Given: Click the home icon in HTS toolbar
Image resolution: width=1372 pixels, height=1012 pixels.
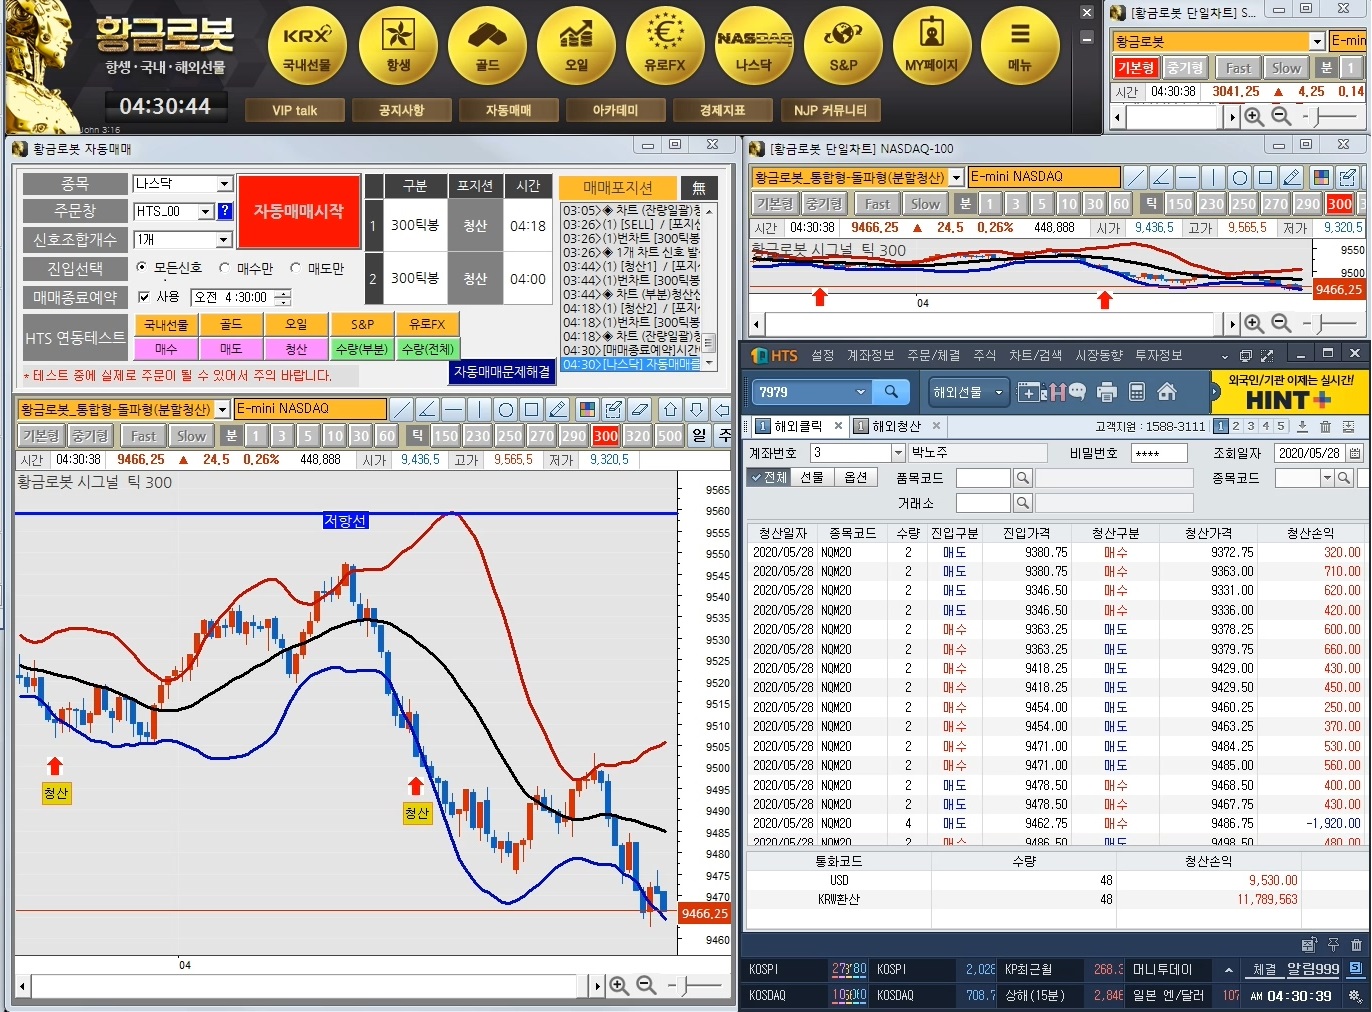Looking at the screenshot, I should coord(1167,392).
